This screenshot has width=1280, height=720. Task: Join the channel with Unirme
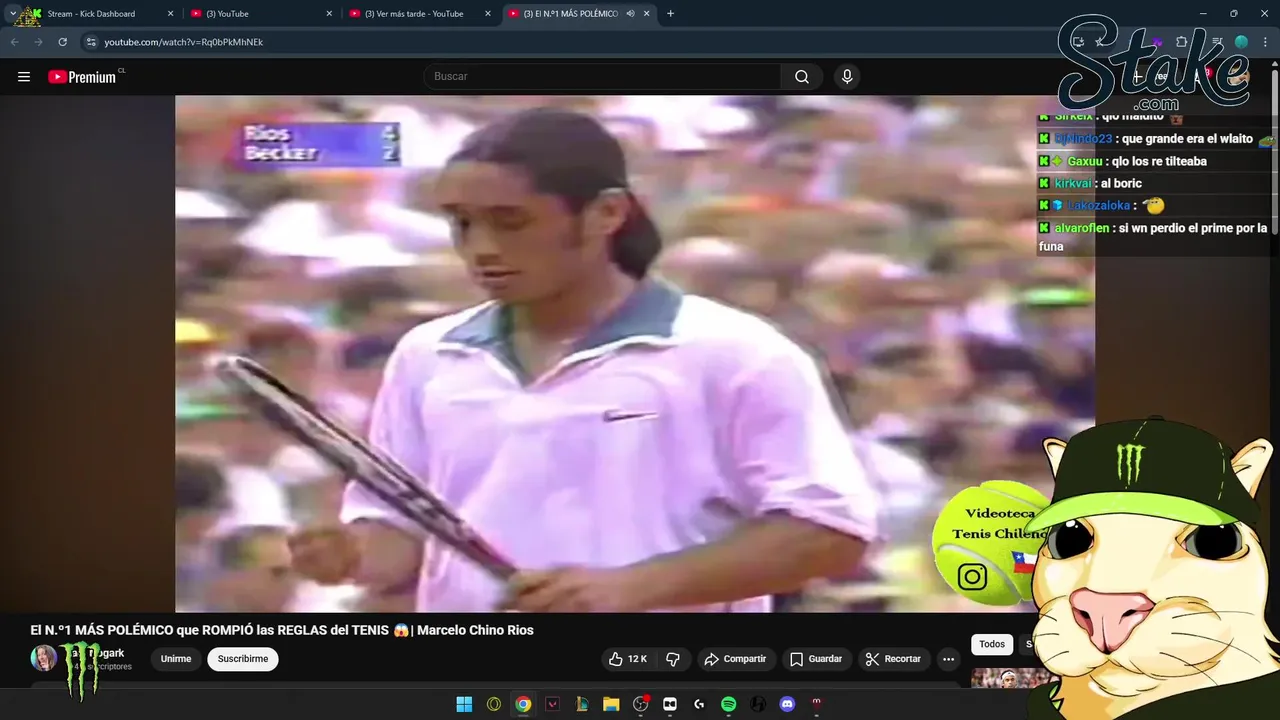click(176, 659)
